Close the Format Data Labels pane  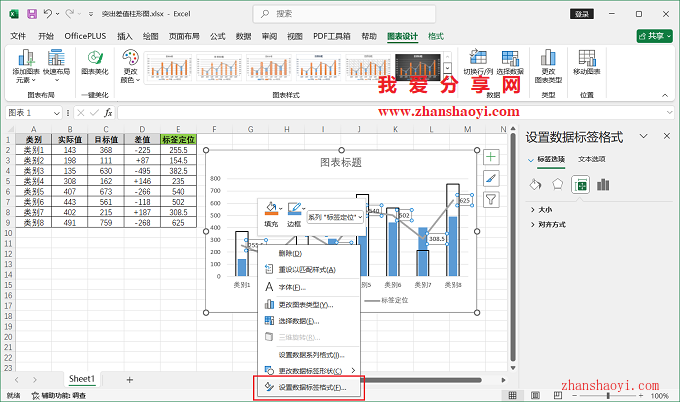(667, 136)
